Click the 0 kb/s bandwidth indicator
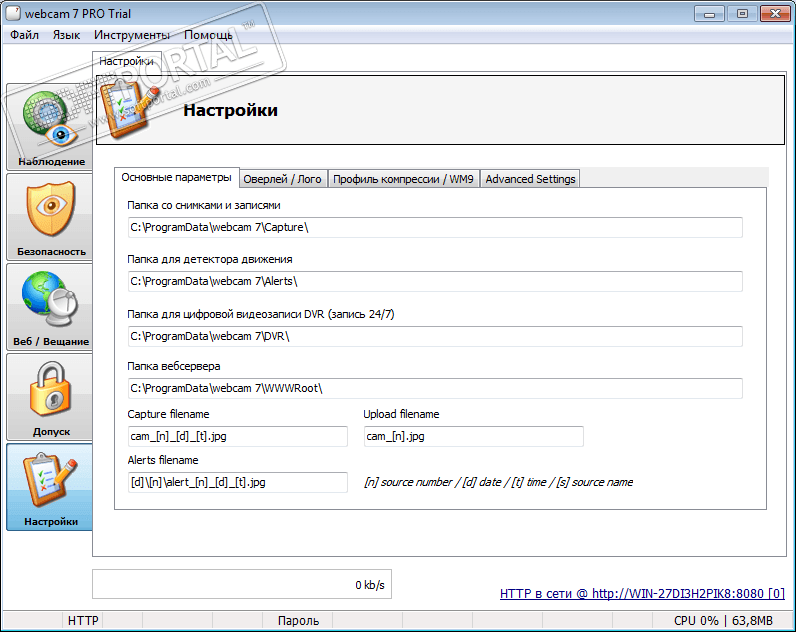This screenshot has width=796, height=632. coord(242,584)
